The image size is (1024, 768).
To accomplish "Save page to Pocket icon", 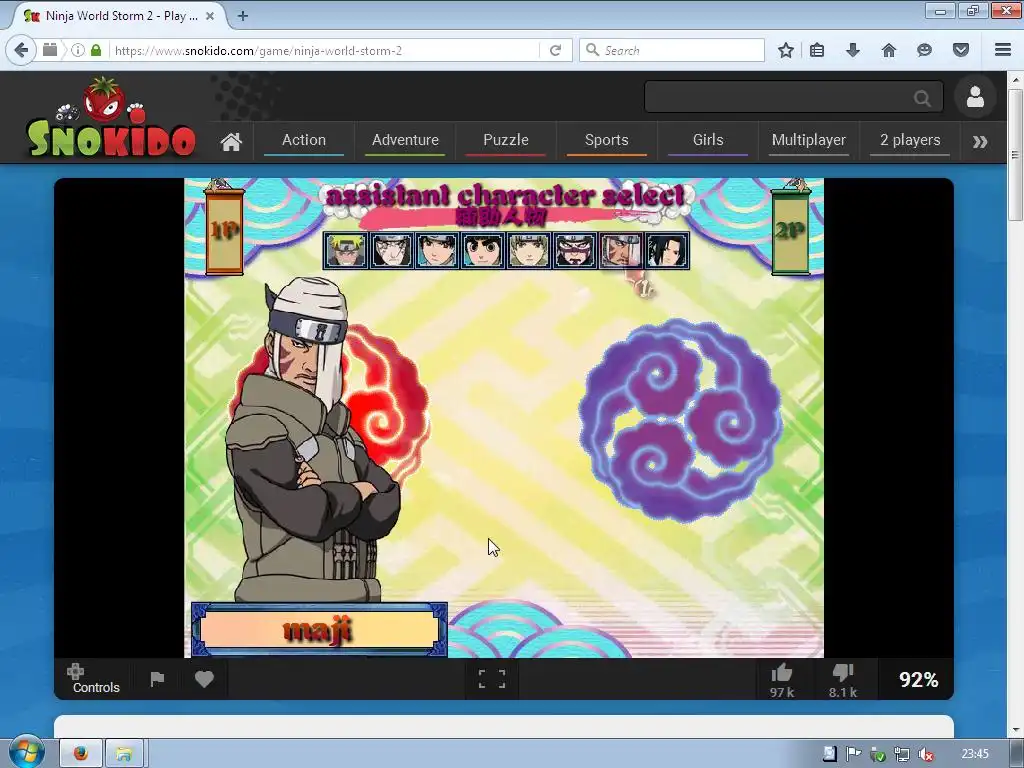I will coord(961,50).
